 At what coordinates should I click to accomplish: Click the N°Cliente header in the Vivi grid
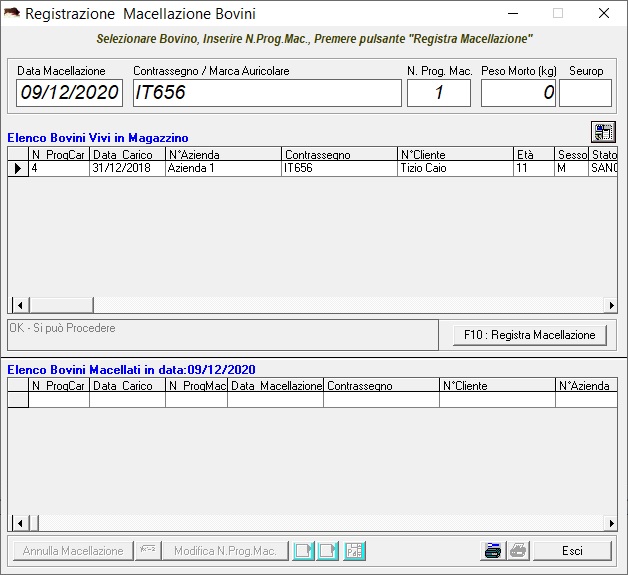tap(456, 155)
